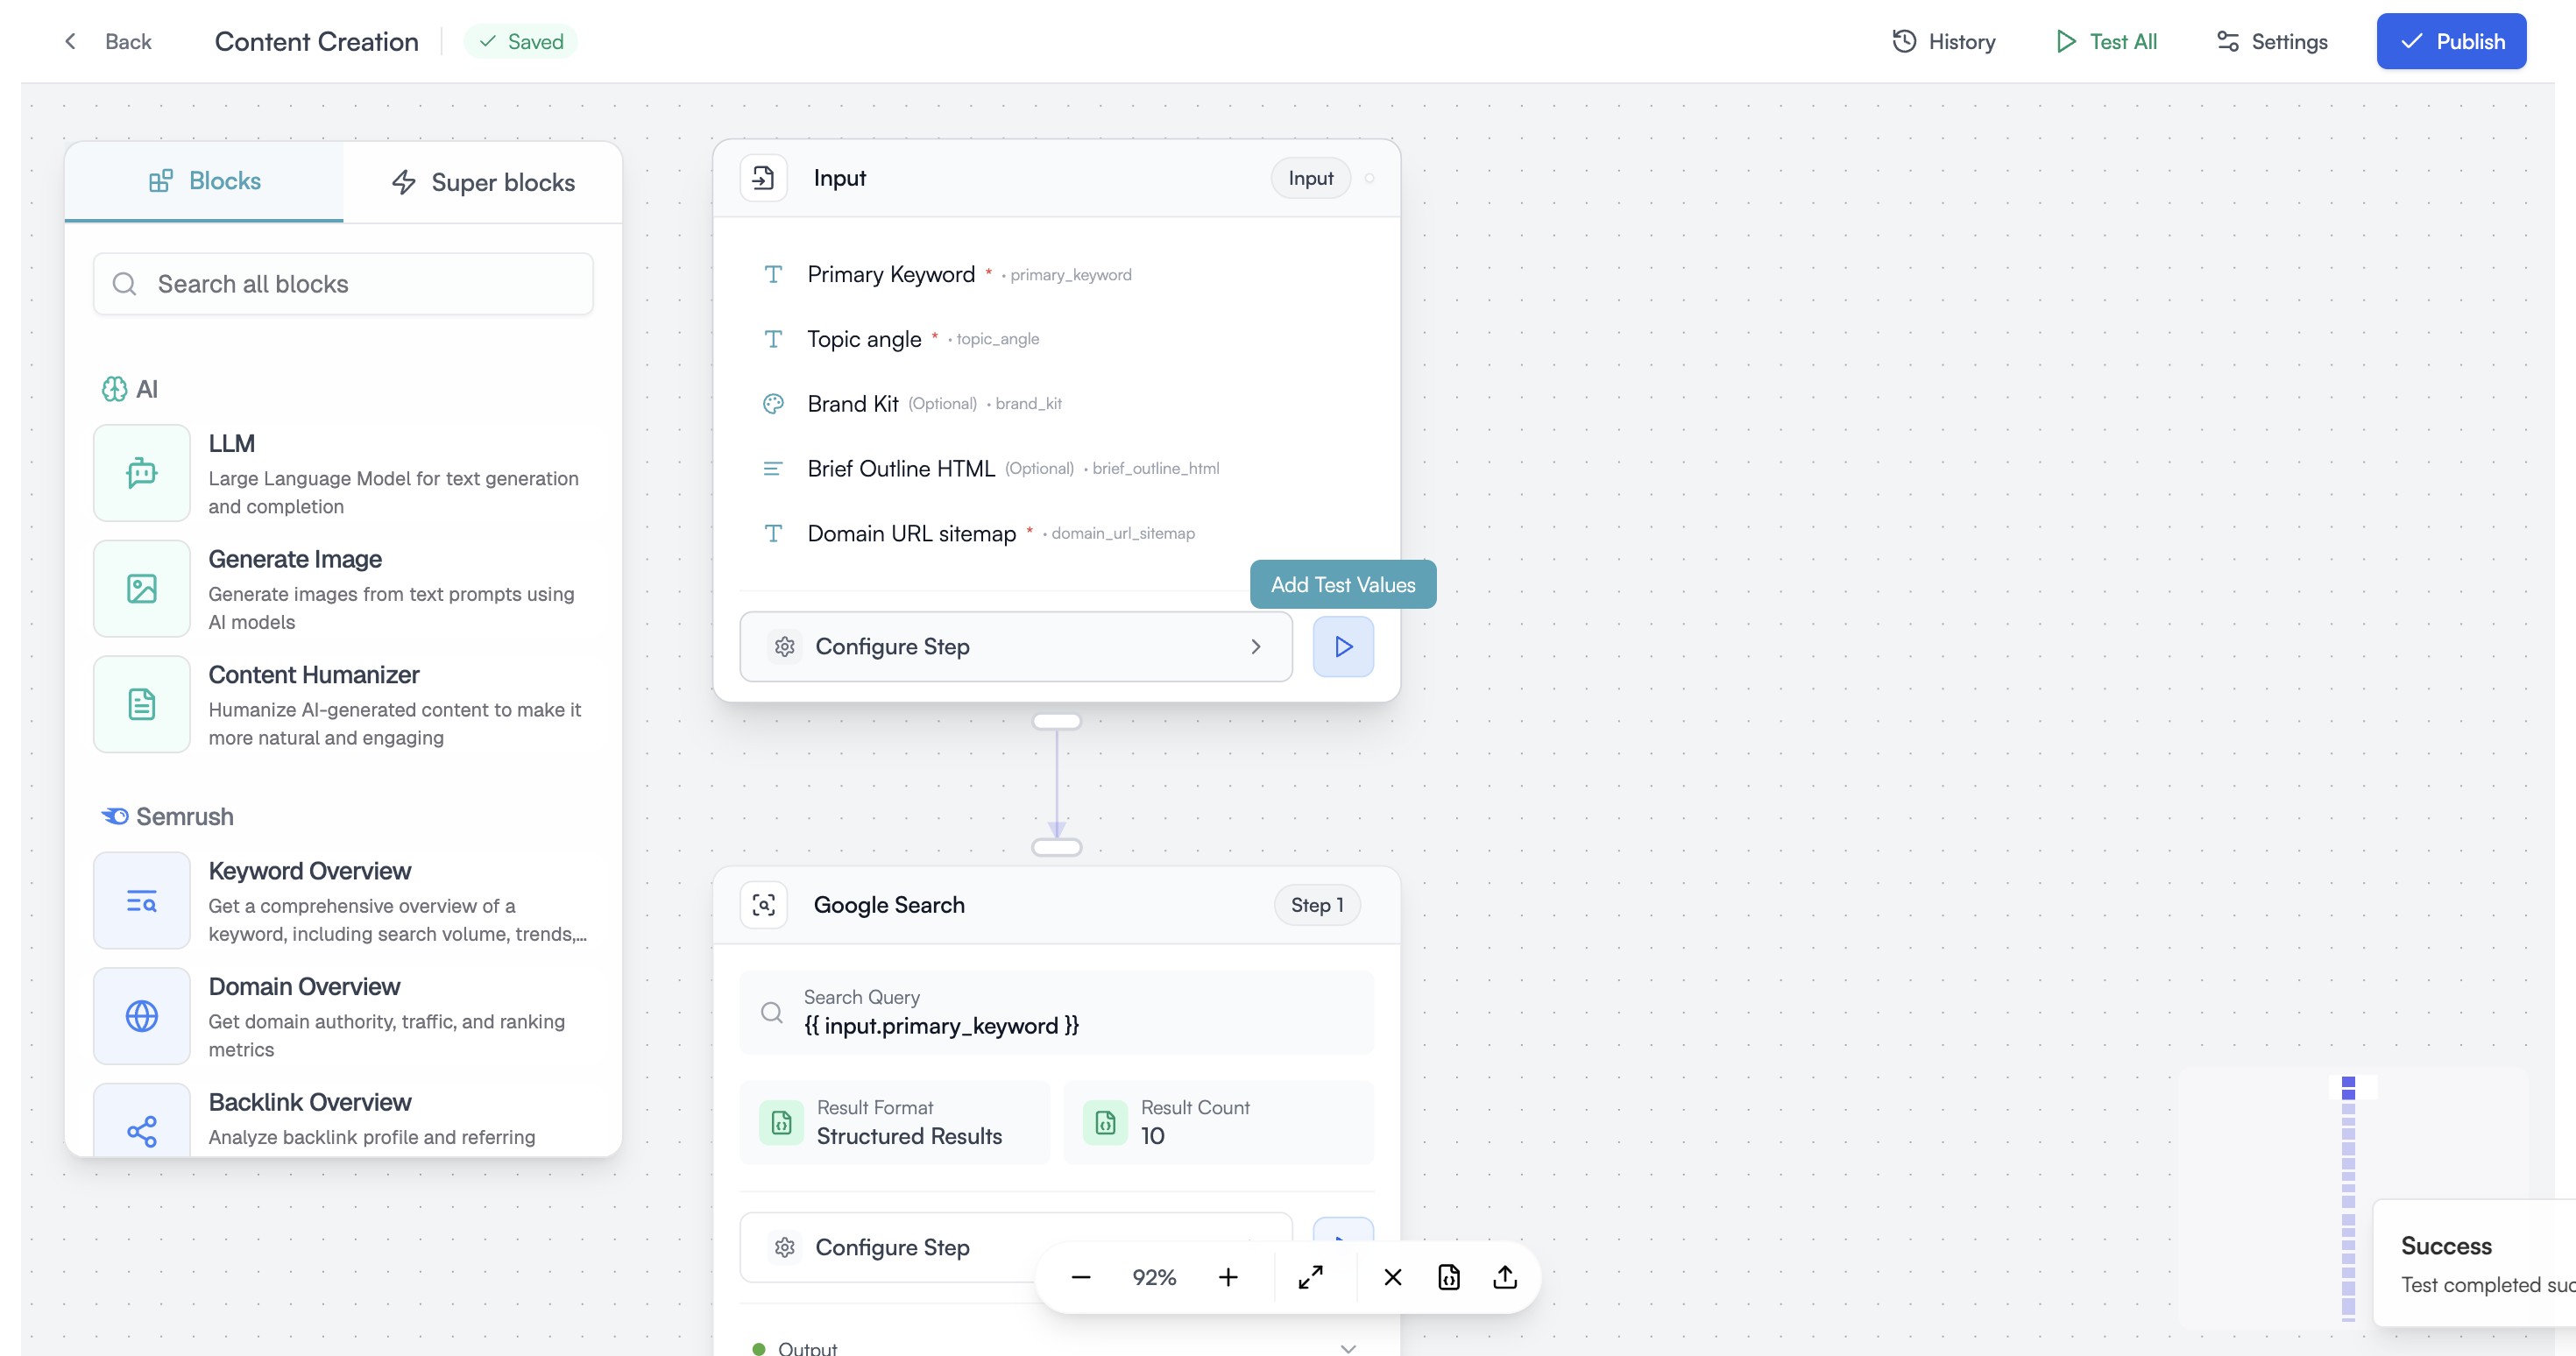Zoom out with the minus button
The image size is (2576, 1356).
point(1081,1277)
